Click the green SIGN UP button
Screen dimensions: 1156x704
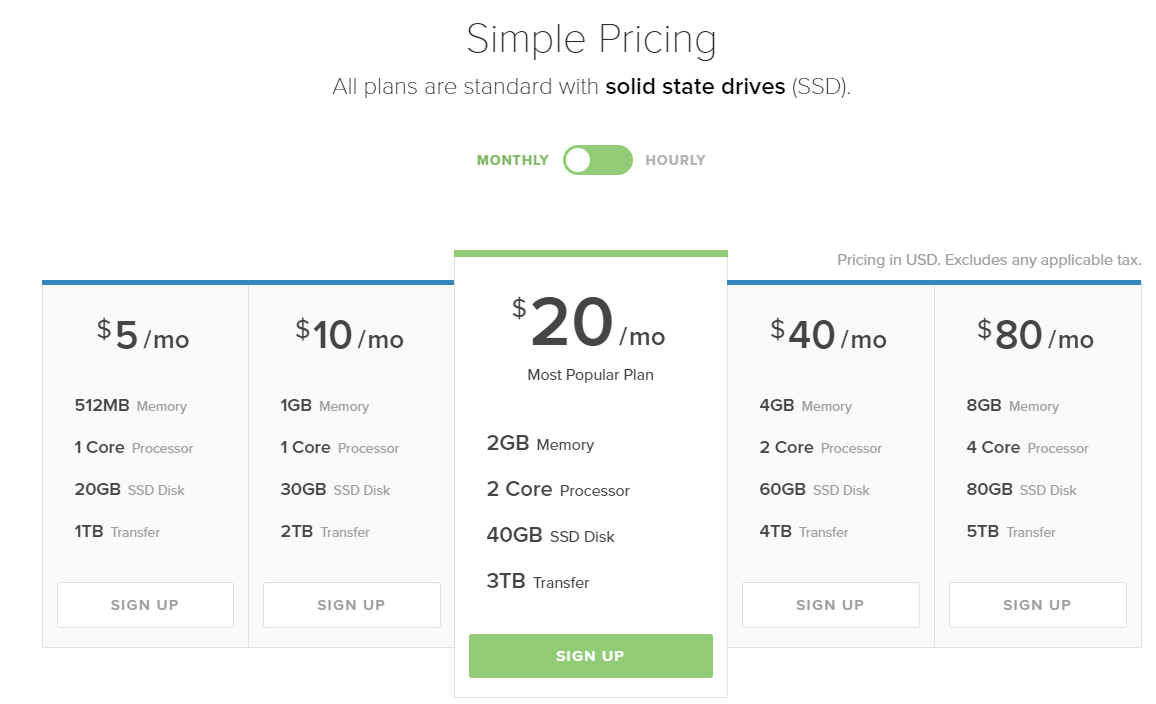pyautogui.click(x=591, y=655)
